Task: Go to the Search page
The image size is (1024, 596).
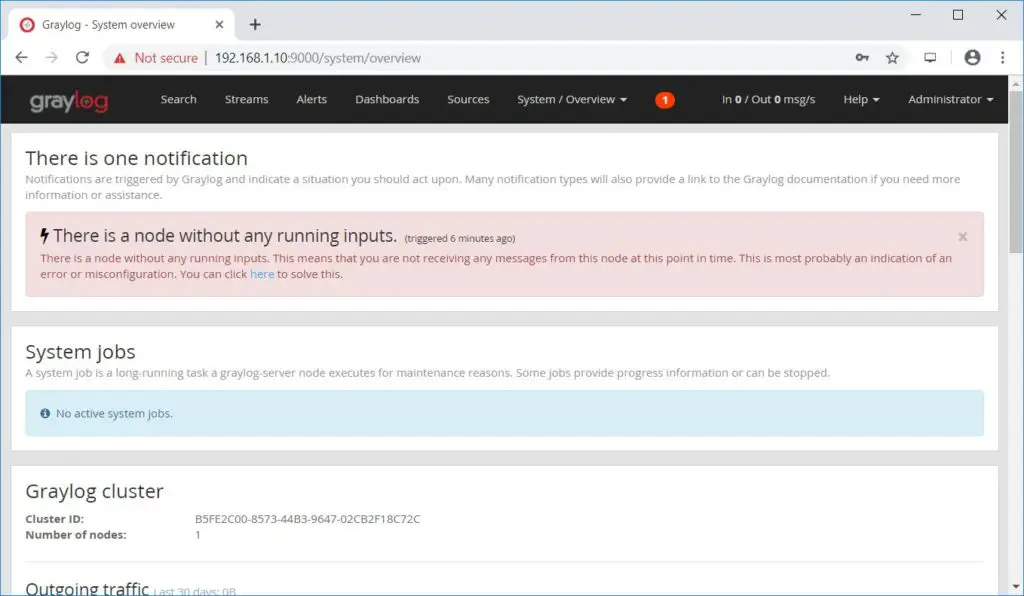Action: tap(178, 99)
